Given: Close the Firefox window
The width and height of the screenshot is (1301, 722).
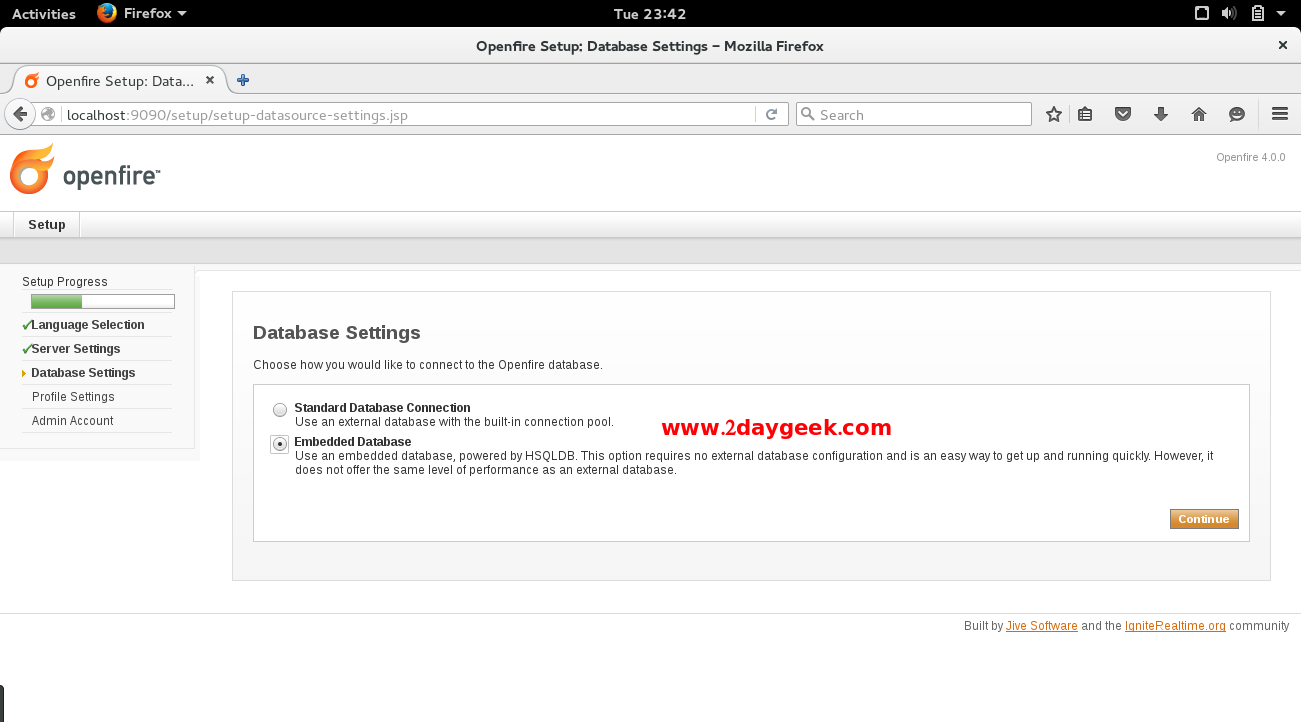Looking at the screenshot, I should click(1283, 45).
